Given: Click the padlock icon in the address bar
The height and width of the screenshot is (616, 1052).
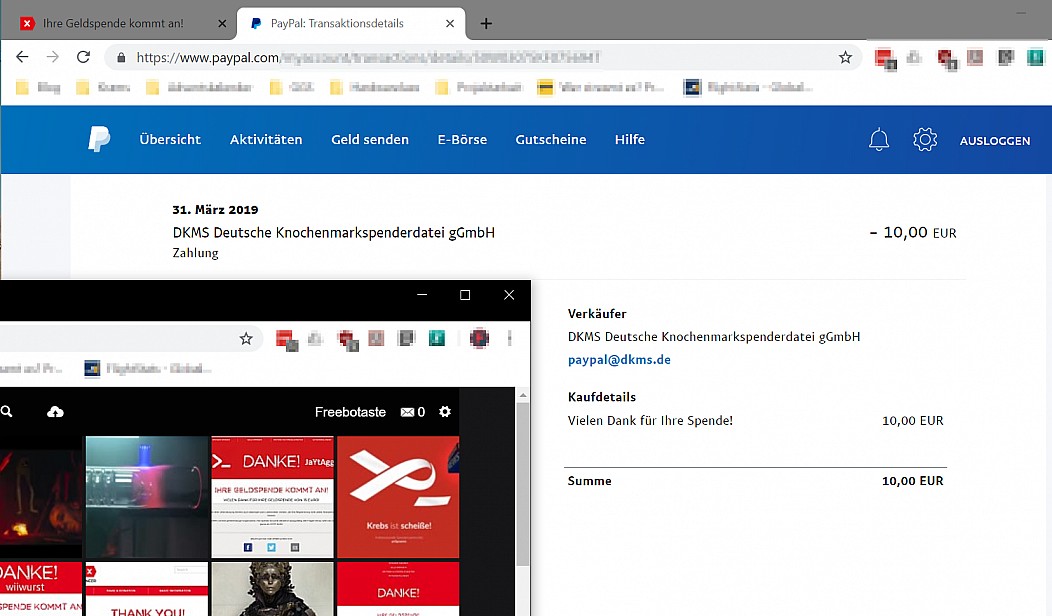Looking at the screenshot, I should click(x=121, y=58).
